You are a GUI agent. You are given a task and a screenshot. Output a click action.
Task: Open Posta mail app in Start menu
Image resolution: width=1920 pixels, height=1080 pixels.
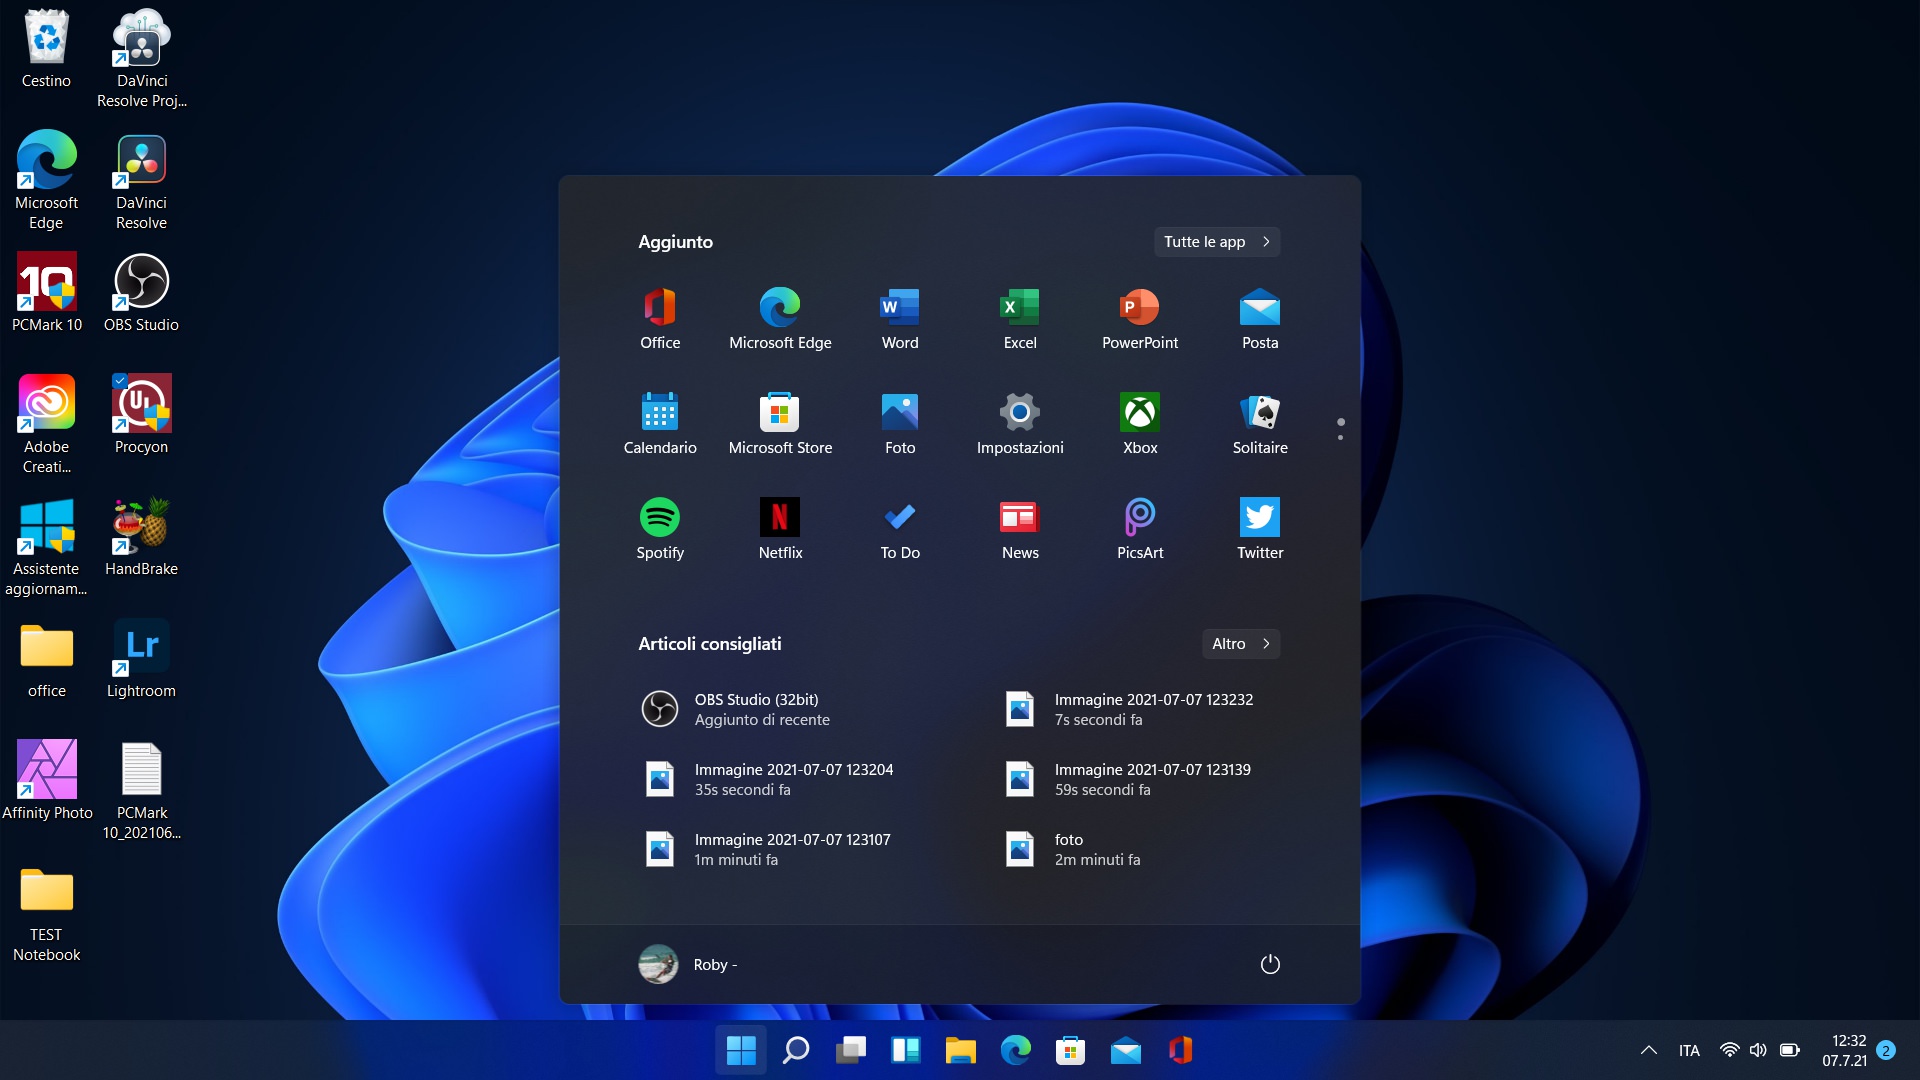1260,319
